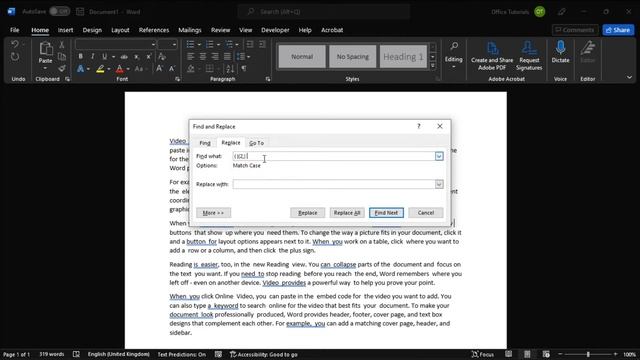The width and height of the screenshot is (640, 360).
Task: Align text right
Action: [x=215, y=56]
